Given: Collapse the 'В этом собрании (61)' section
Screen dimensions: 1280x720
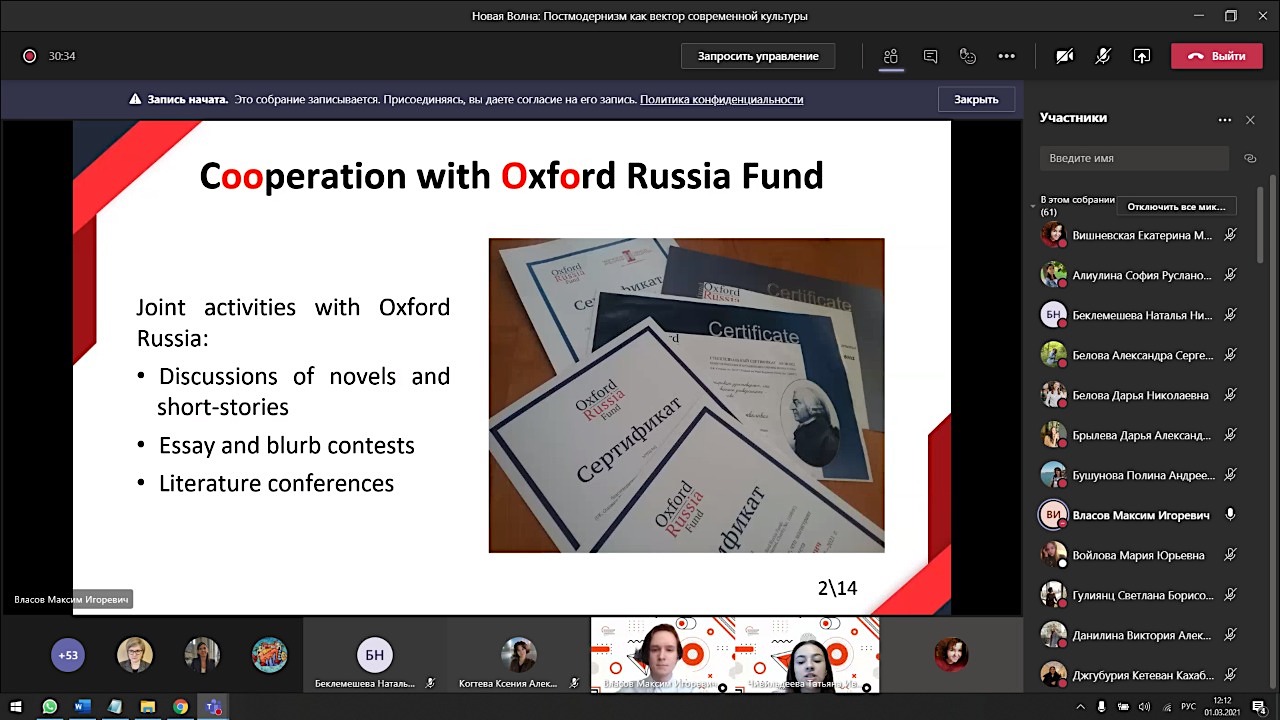Looking at the screenshot, I should tap(1033, 206).
